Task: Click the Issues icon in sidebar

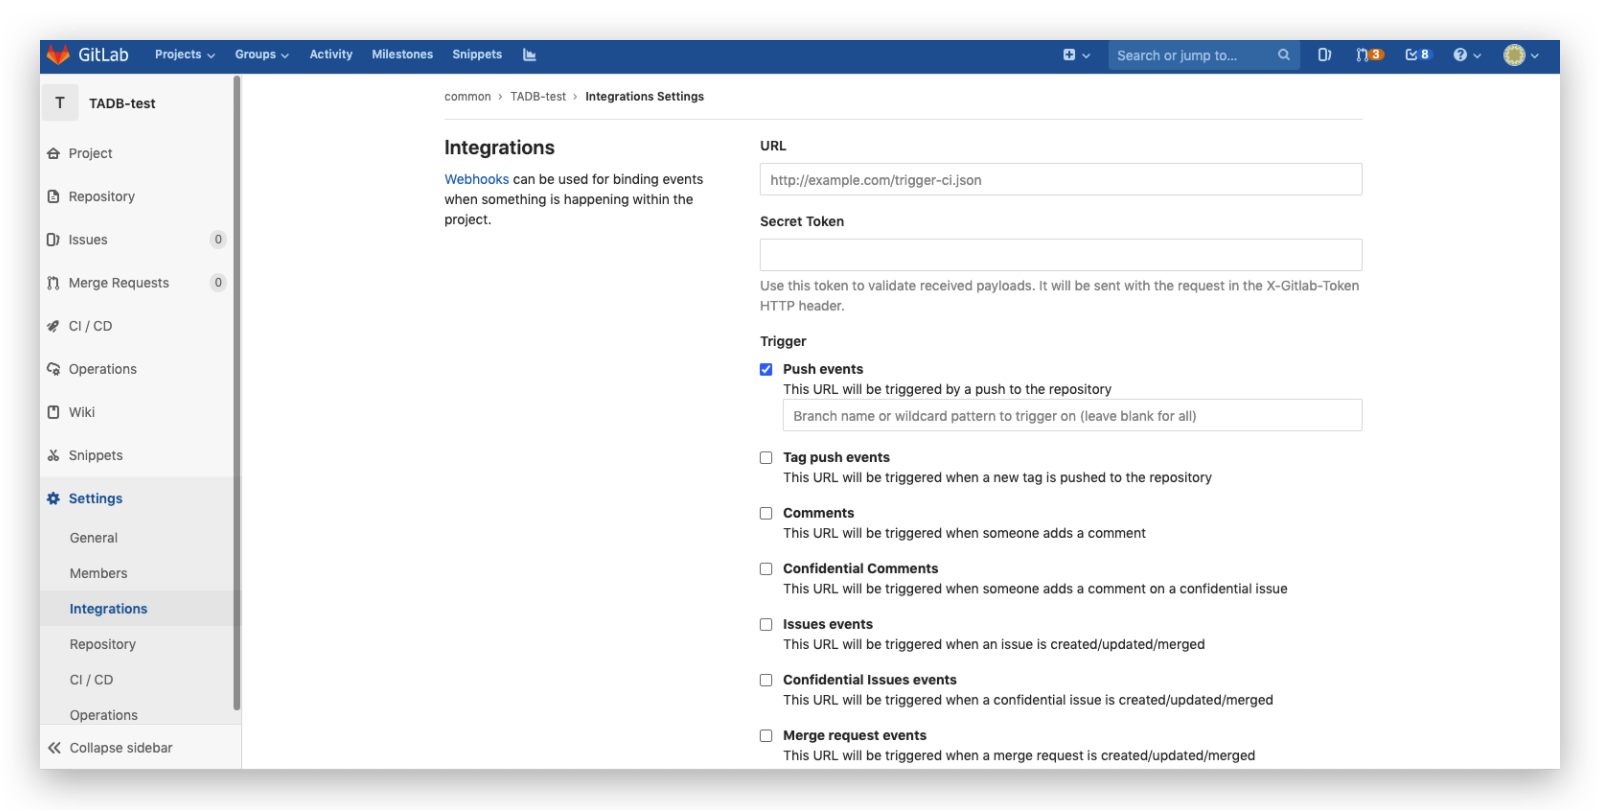Action: click(54, 239)
